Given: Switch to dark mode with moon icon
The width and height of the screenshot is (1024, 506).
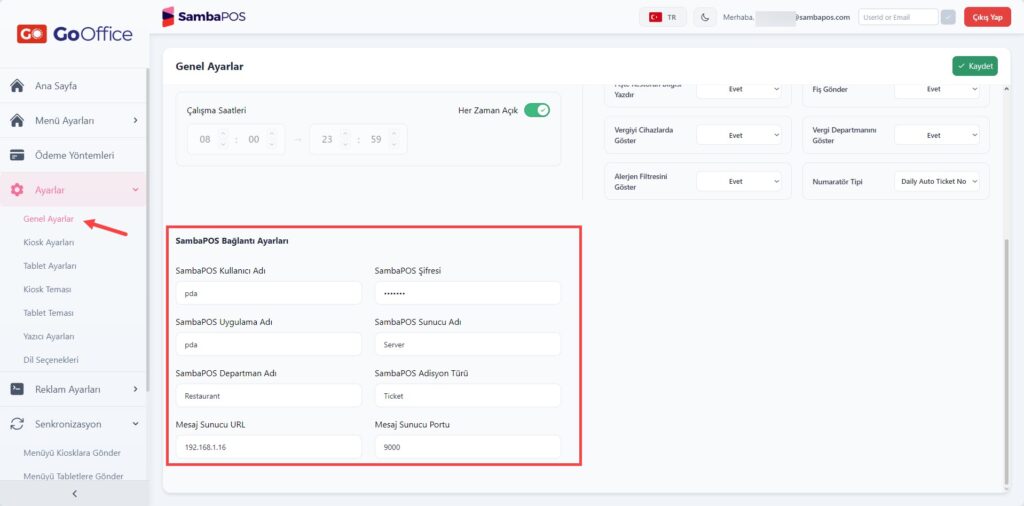Looking at the screenshot, I should (x=705, y=18).
